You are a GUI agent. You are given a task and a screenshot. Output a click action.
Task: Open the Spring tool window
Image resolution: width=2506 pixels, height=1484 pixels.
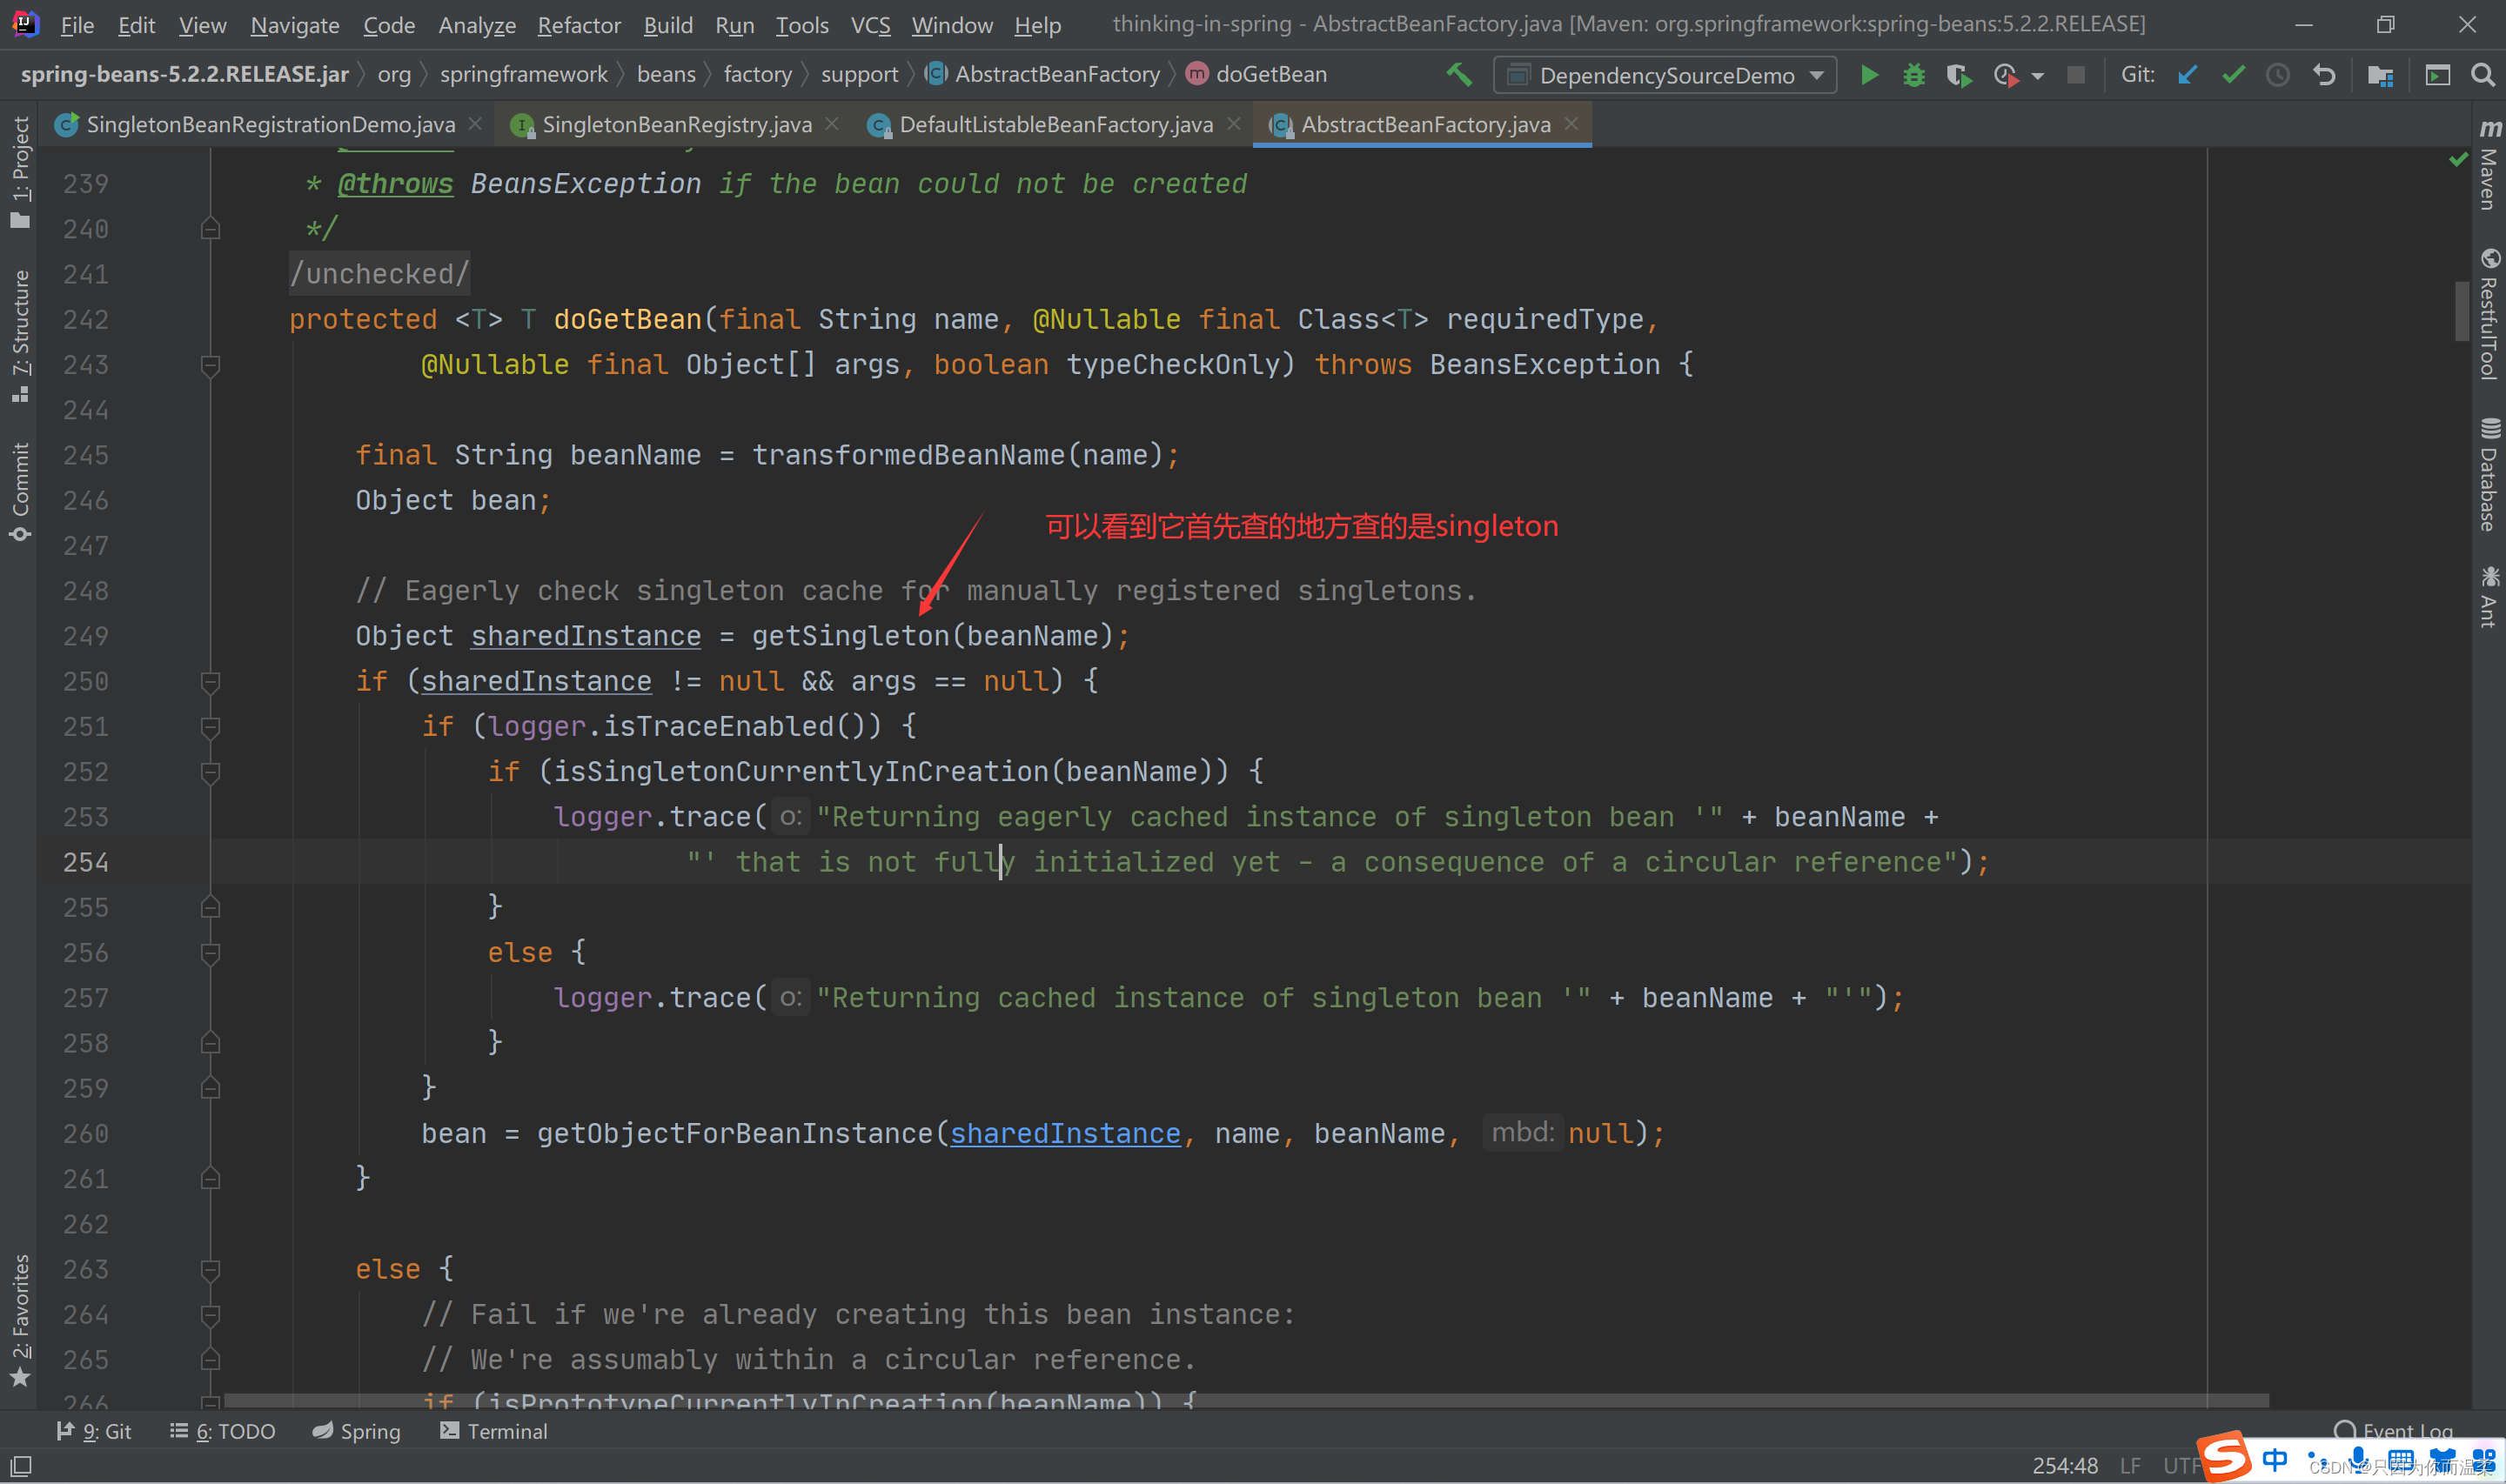click(356, 1431)
